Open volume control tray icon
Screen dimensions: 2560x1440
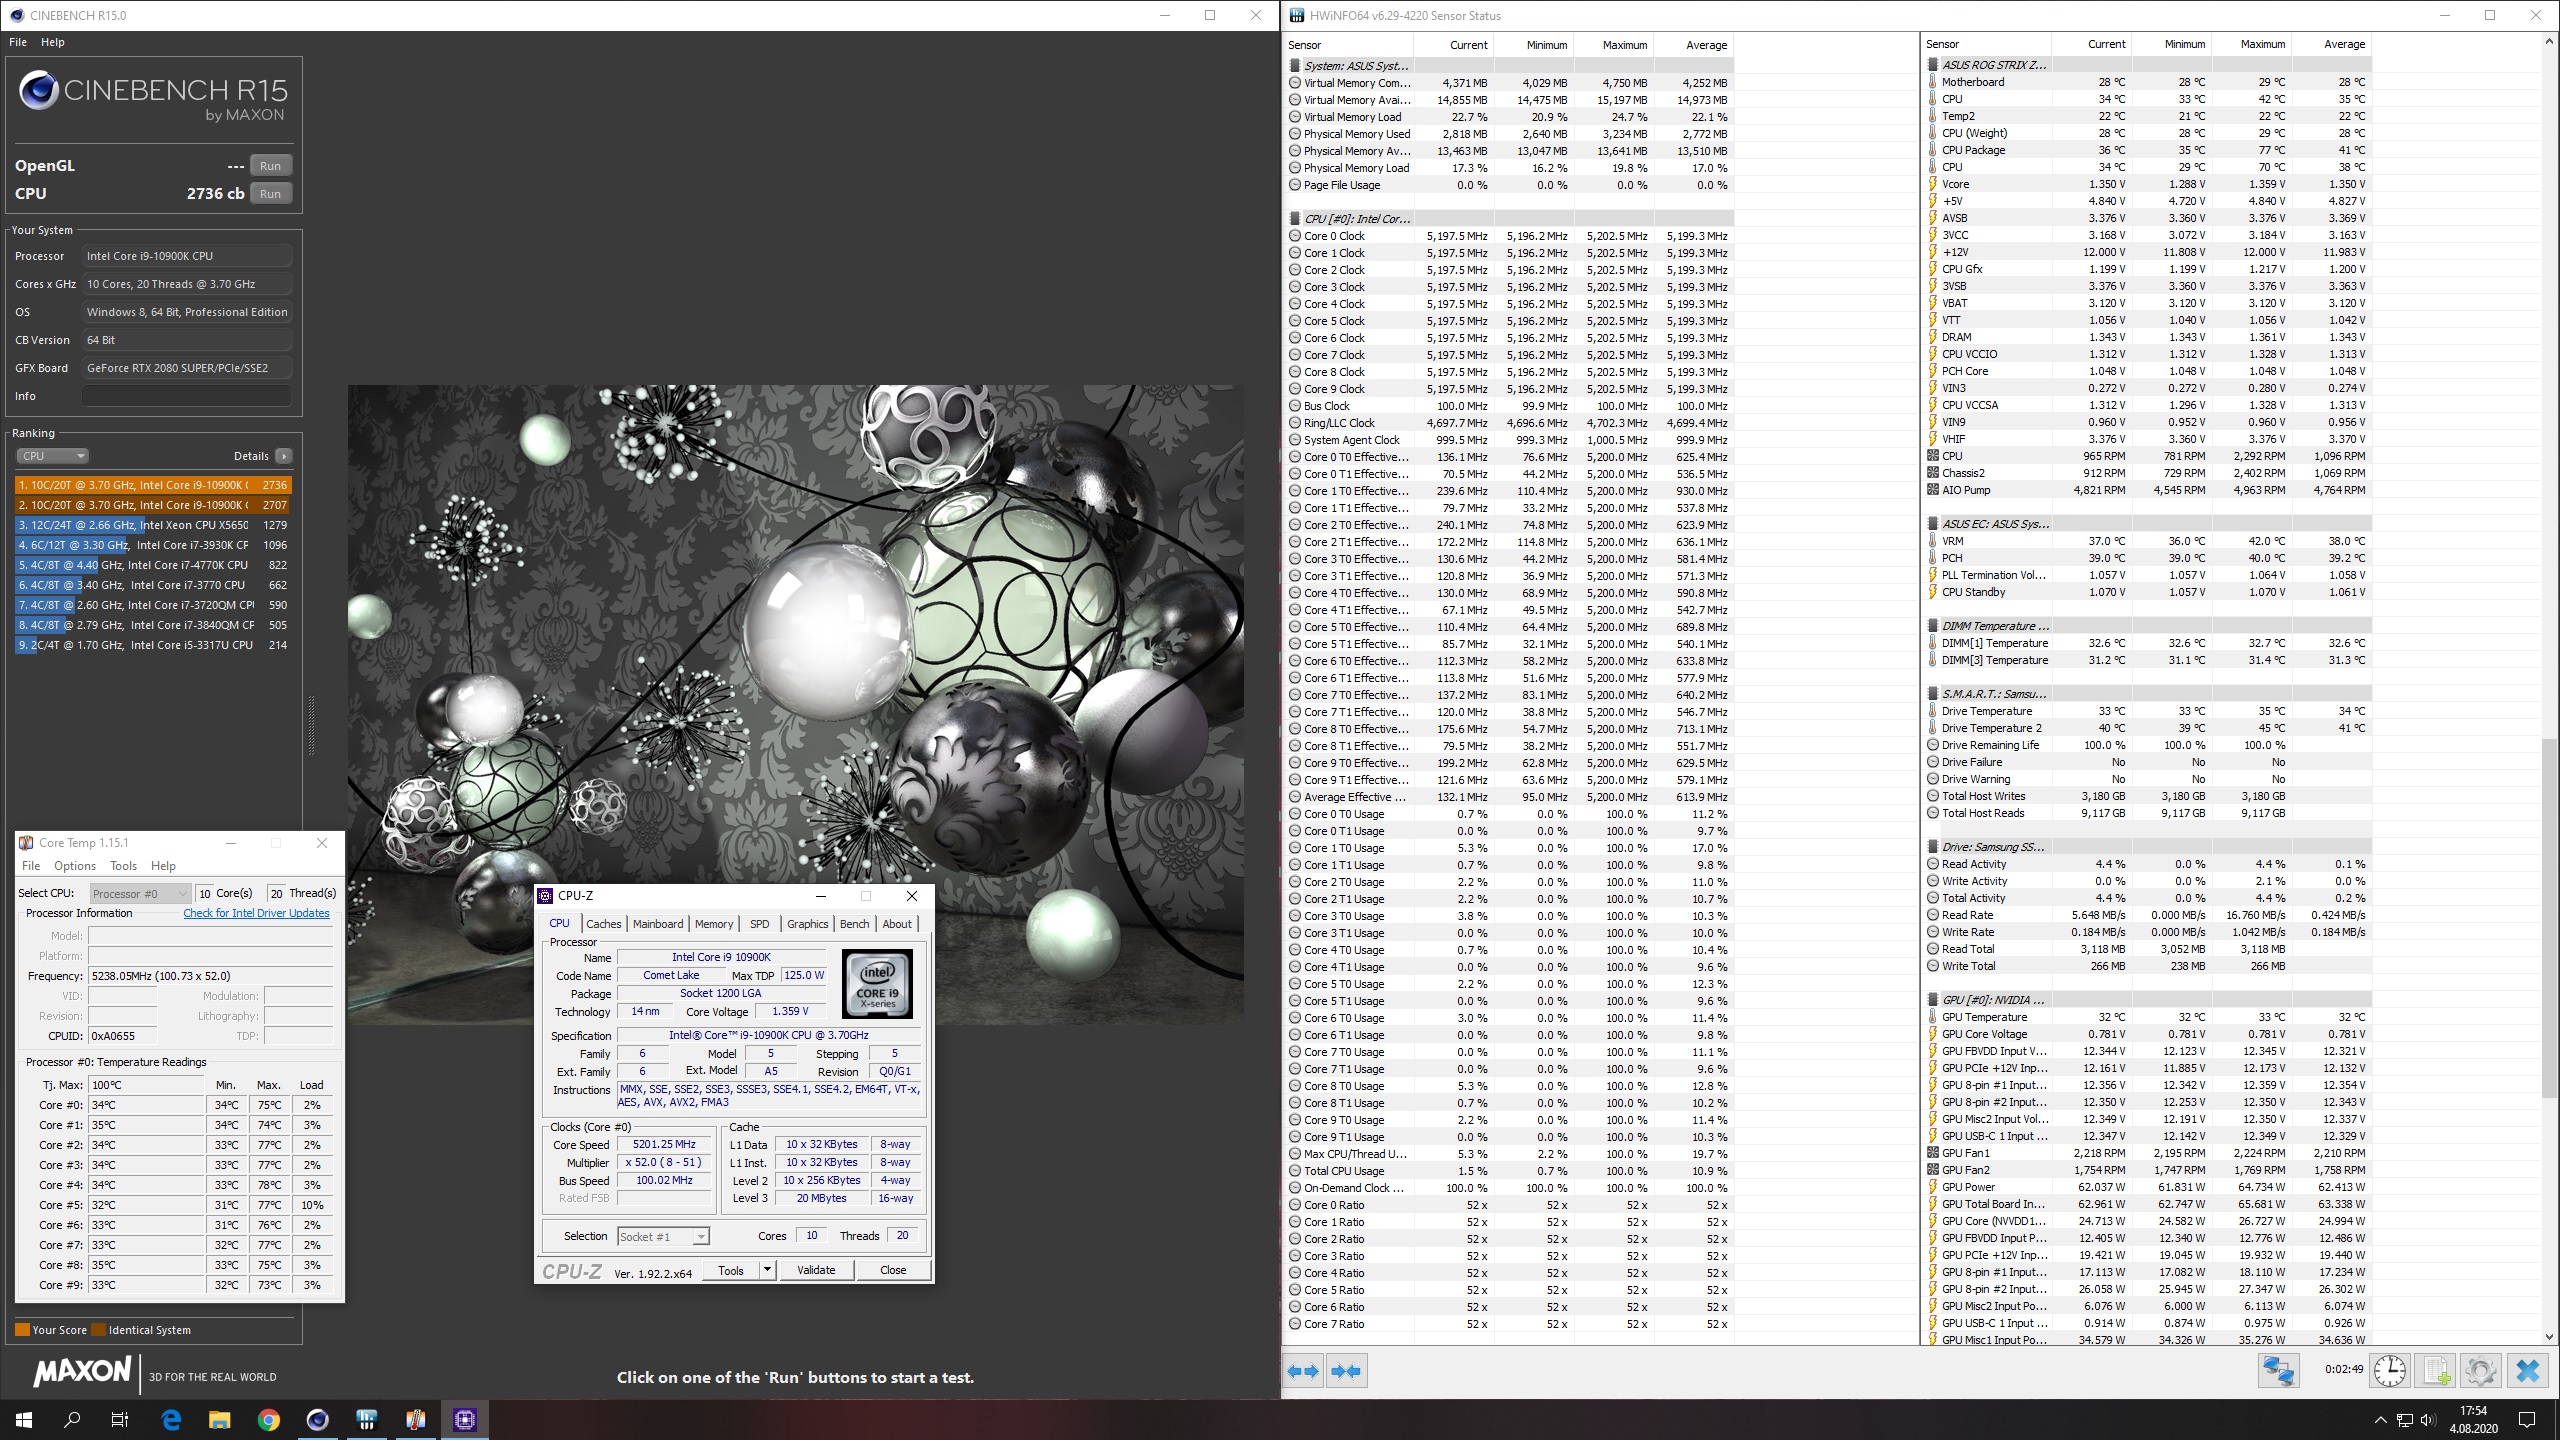(2426, 1420)
